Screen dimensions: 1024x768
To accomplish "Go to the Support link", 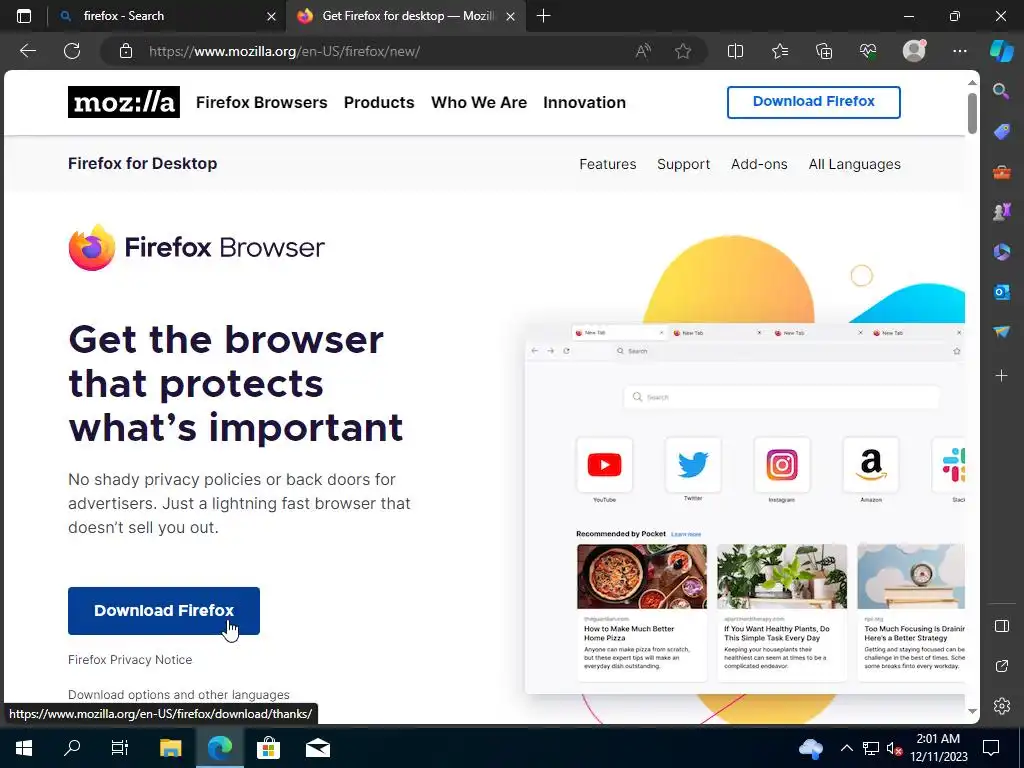I will tap(683, 164).
